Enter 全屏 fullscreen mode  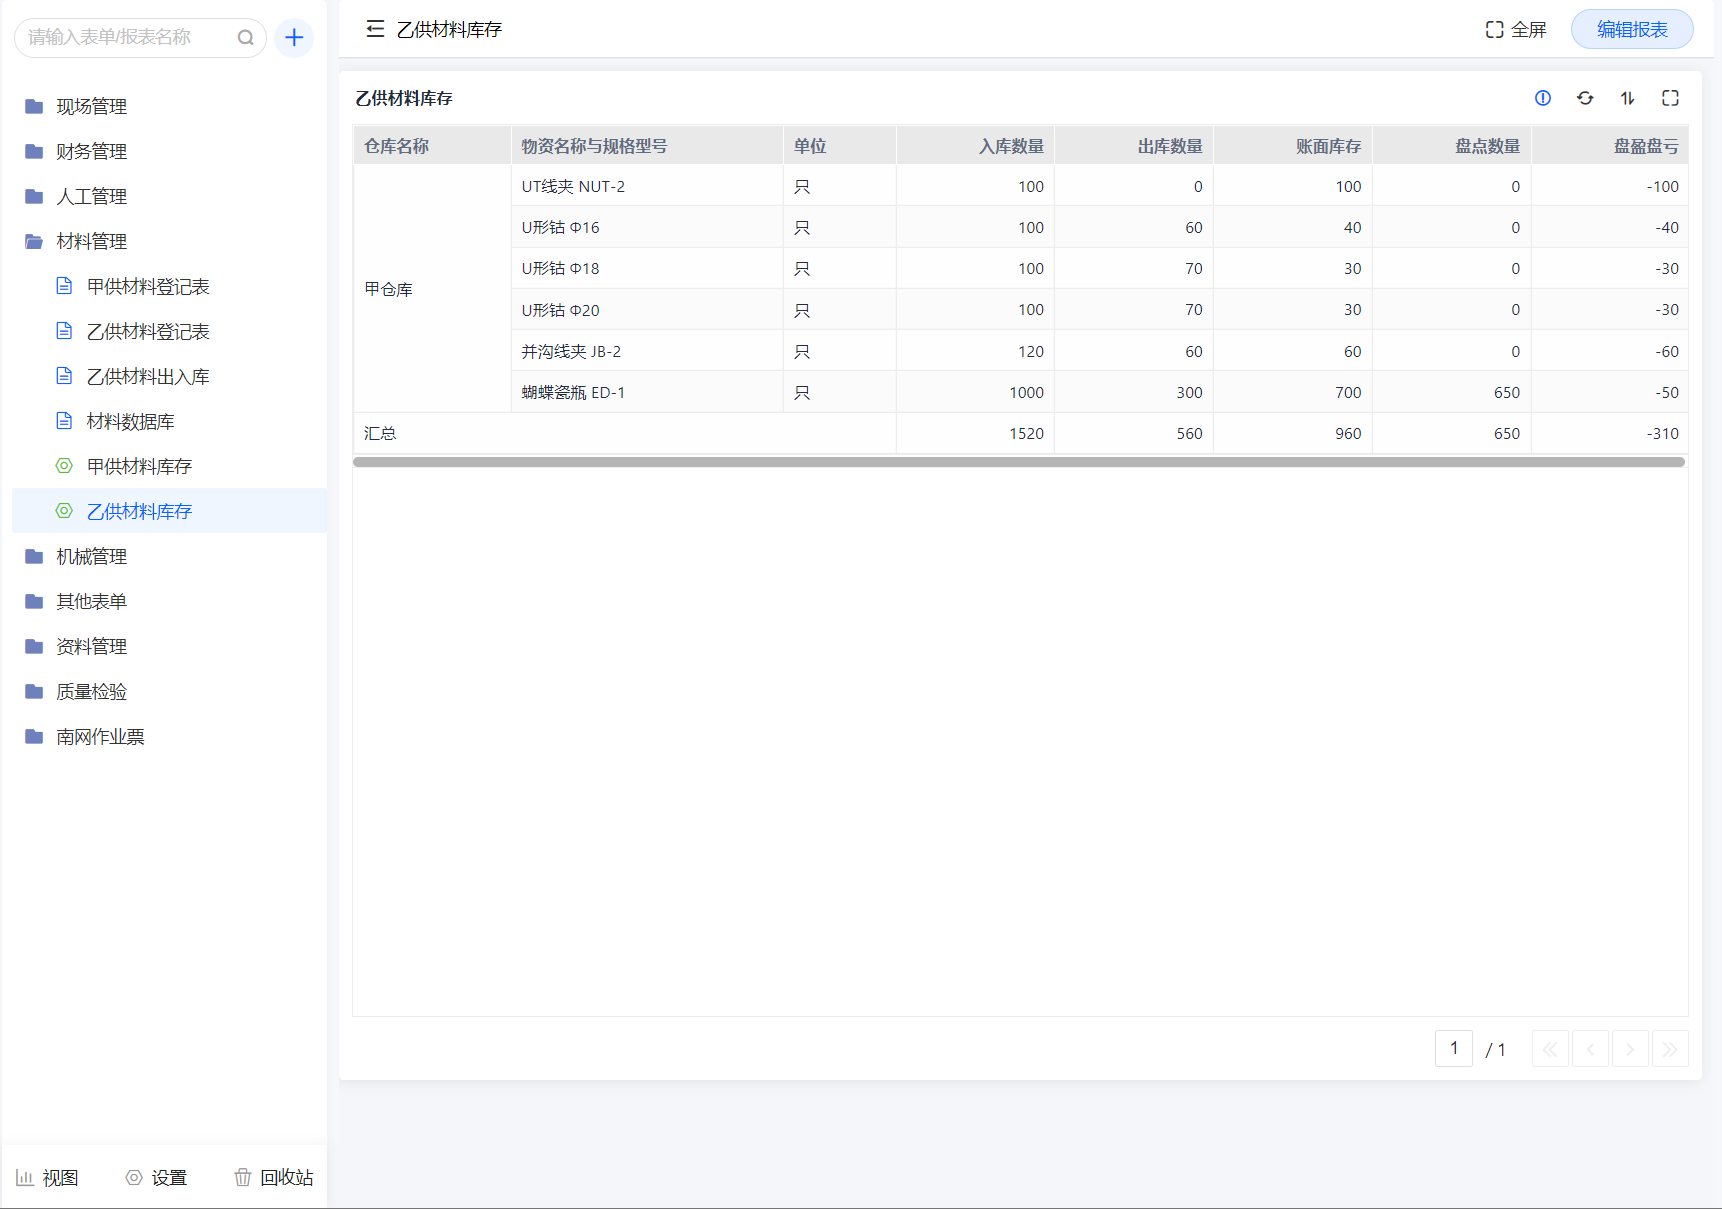point(1516,29)
